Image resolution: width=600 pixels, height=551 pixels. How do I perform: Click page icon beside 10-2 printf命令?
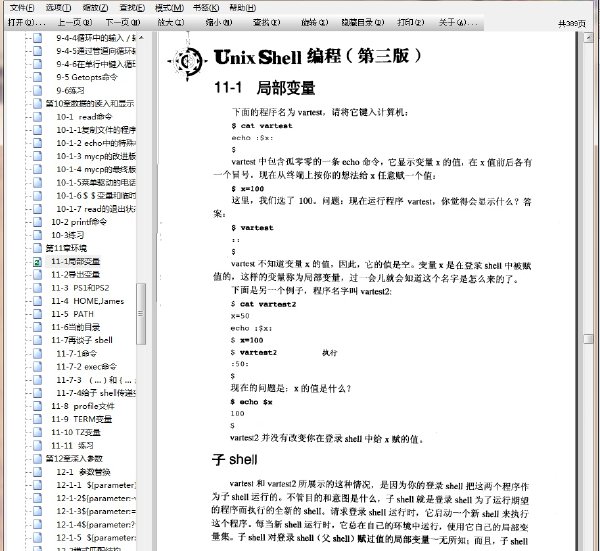37,222
